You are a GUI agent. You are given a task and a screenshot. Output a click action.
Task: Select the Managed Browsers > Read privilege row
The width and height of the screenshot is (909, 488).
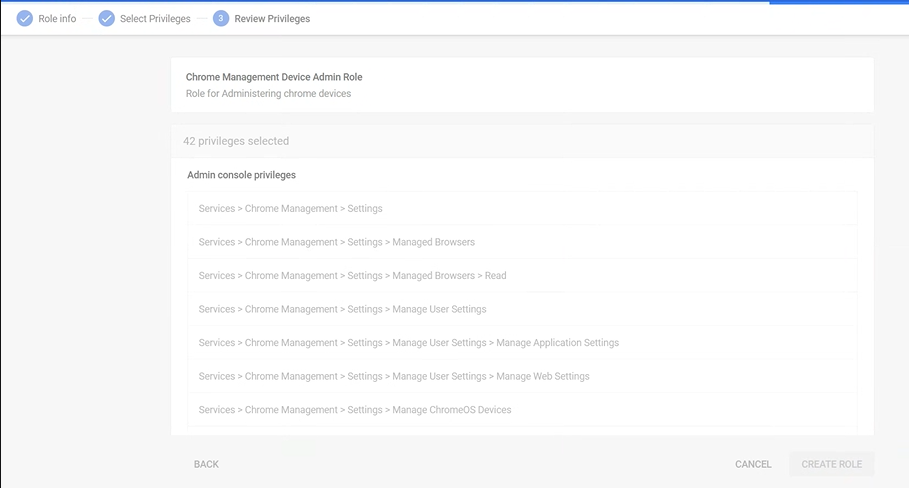(352, 275)
